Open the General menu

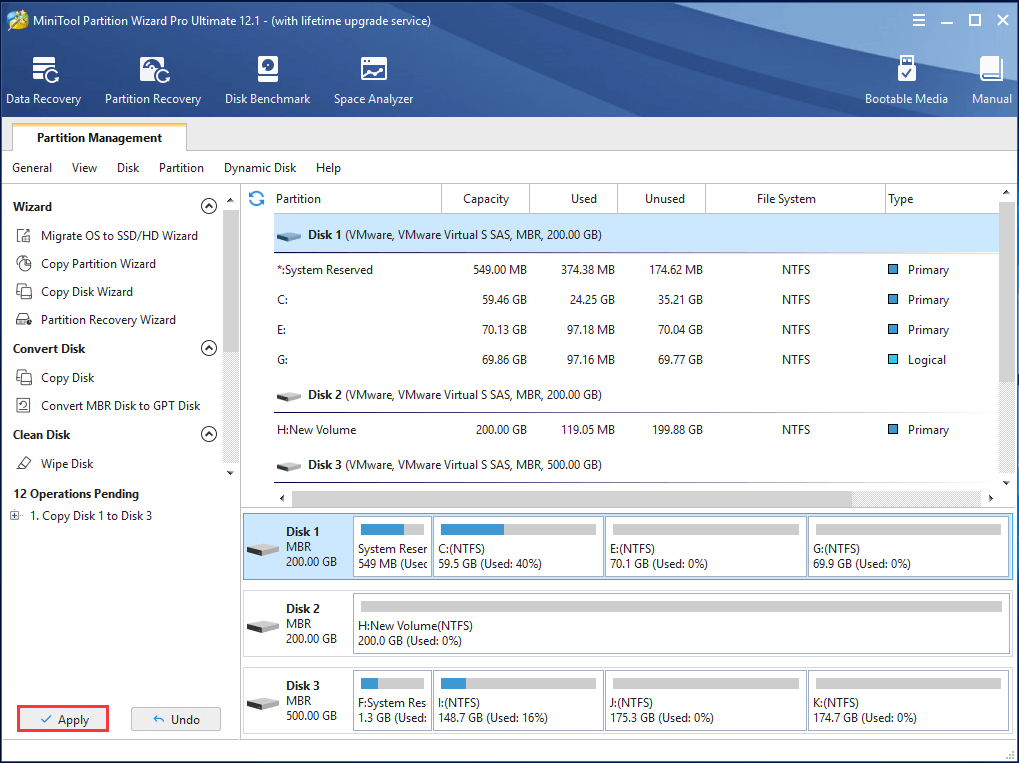click(x=32, y=168)
